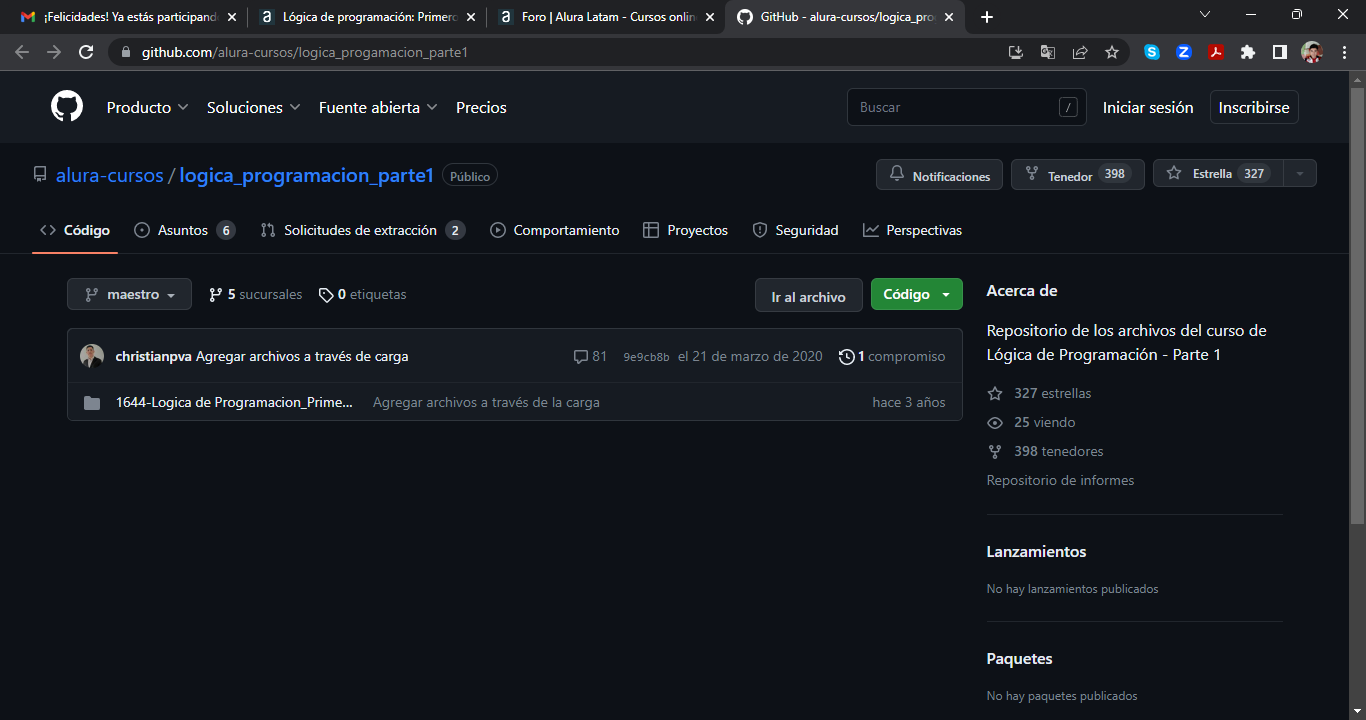1366x720 pixels.
Task: Open the logica_programacion_parte1 repository link
Action: [306, 175]
